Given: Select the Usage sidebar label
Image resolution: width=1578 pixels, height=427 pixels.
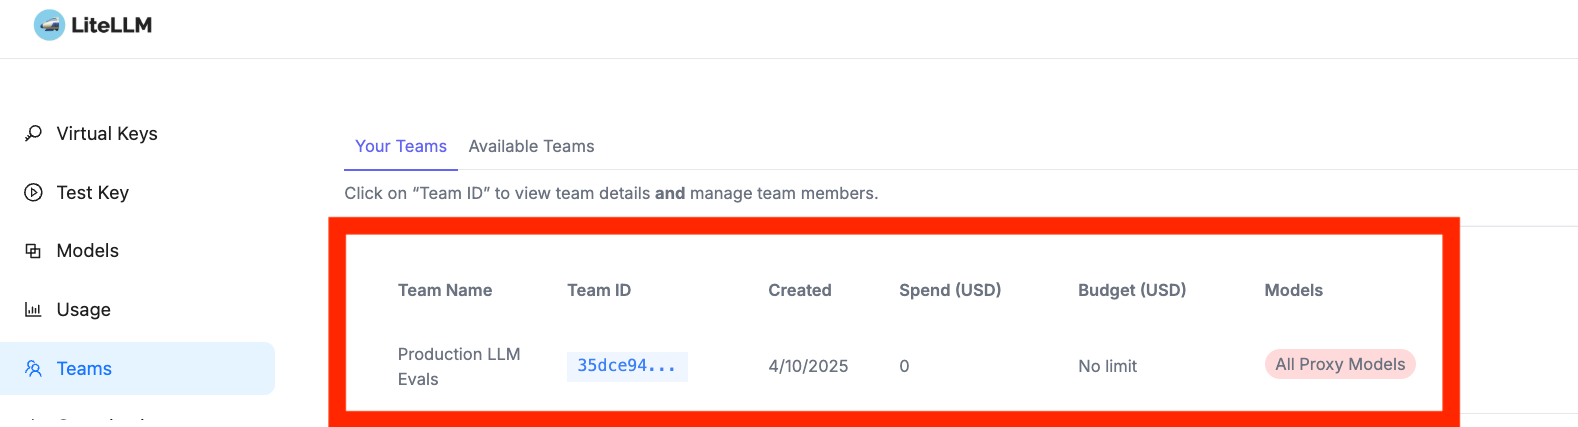Looking at the screenshot, I should pyautogui.click(x=83, y=310).
